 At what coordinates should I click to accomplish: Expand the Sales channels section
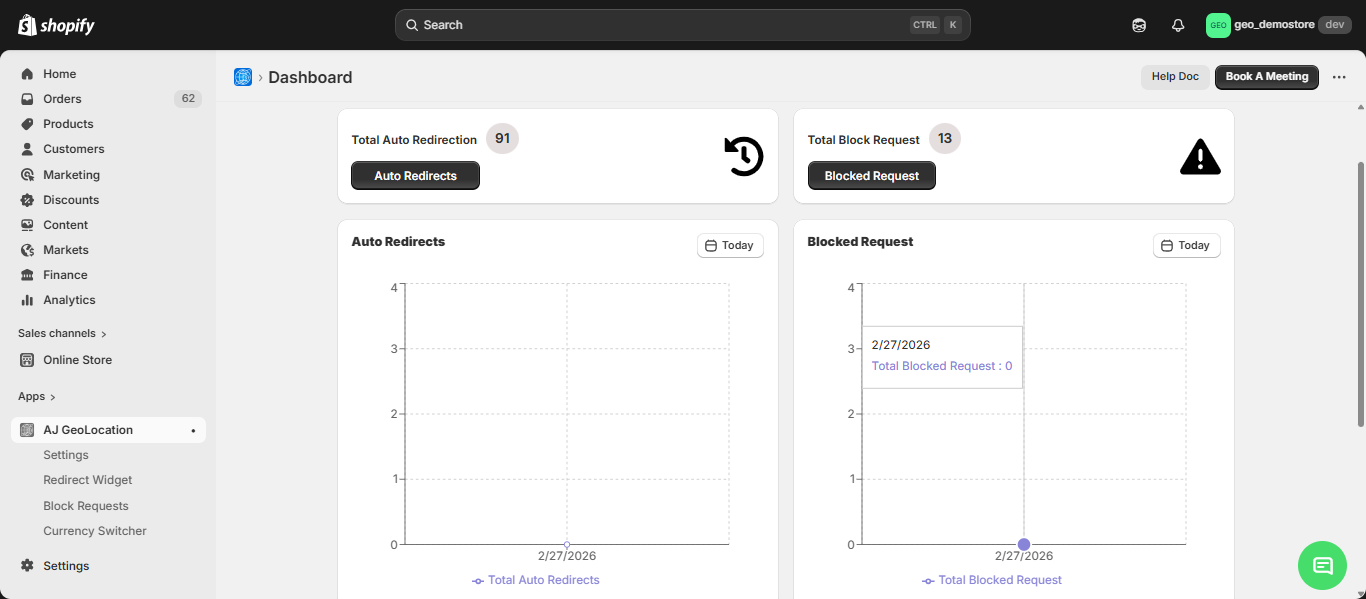pos(62,333)
